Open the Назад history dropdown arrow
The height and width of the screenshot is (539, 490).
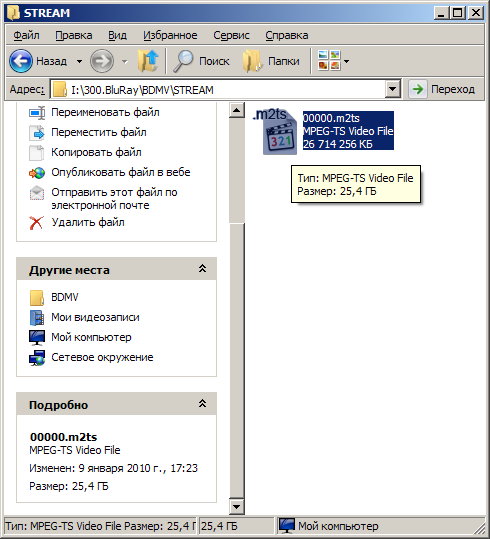click(x=79, y=62)
